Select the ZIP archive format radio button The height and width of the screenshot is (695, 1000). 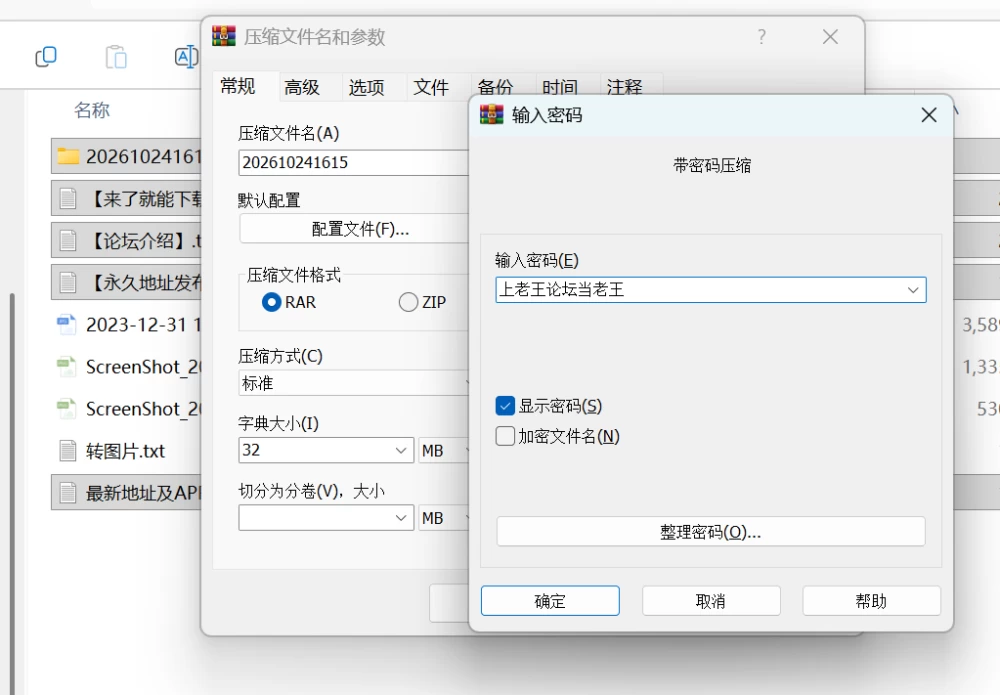pyautogui.click(x=408, y=302)
